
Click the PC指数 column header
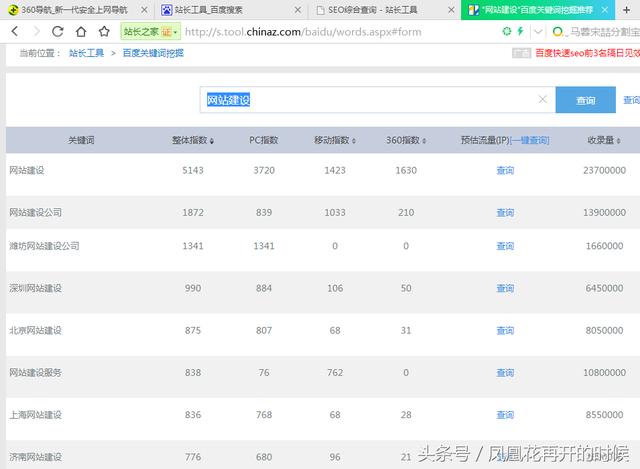pyautogui.click(x=264, y=140)
